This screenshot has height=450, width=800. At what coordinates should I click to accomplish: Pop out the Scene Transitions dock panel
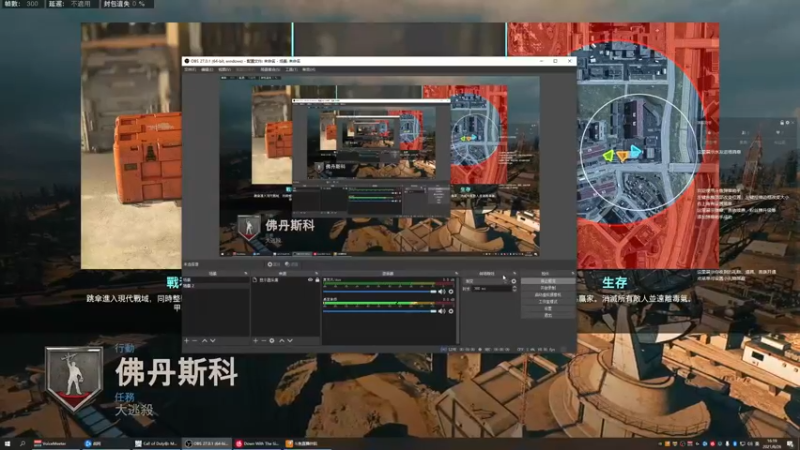click(514, 273)
